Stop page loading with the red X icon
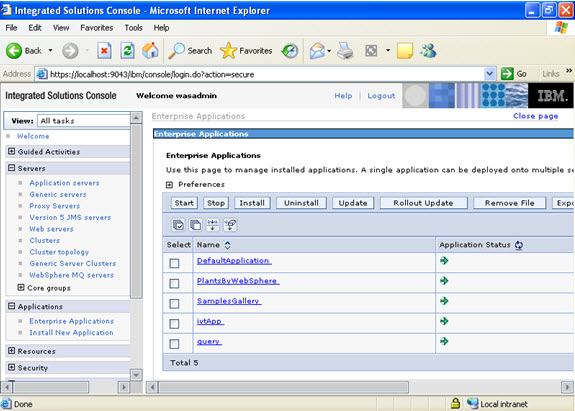575x411 pixels. pos(104,51)
